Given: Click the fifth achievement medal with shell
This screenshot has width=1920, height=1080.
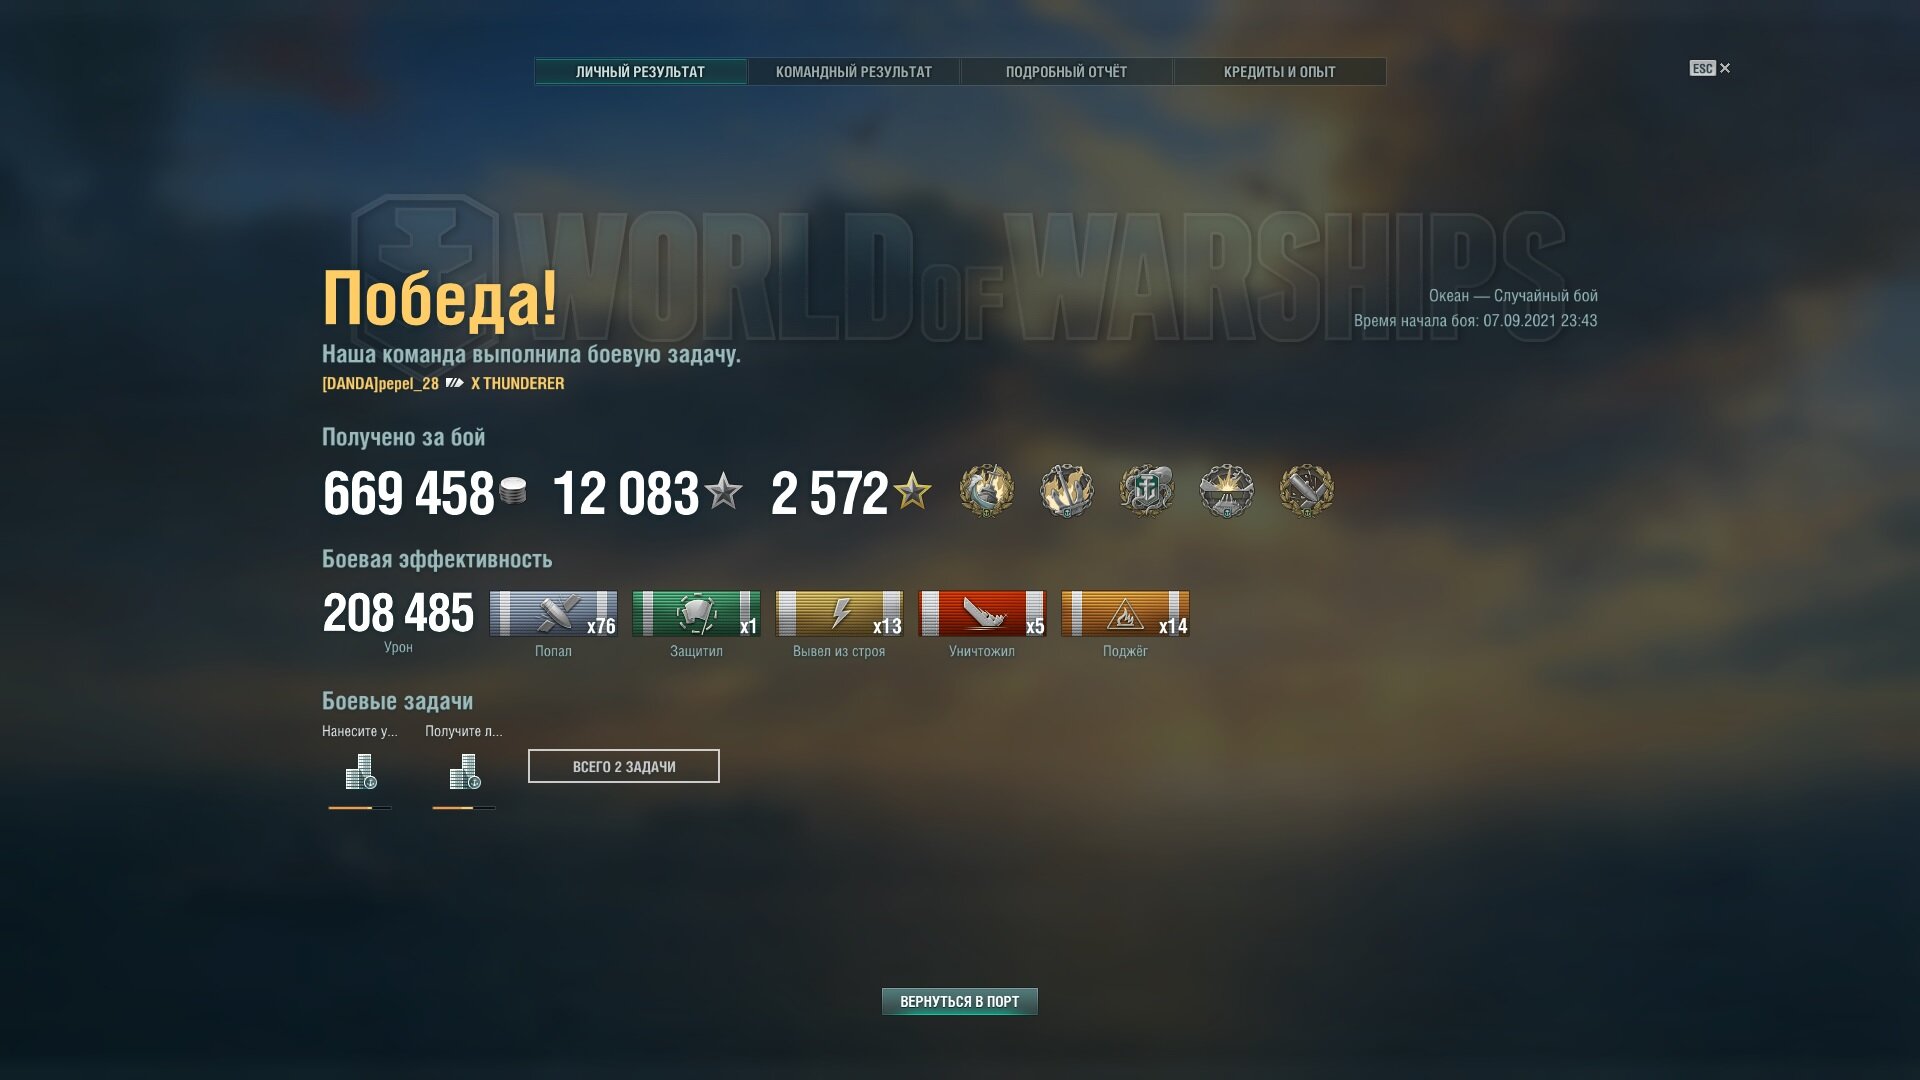Looking at the screenshot, I should (x=1306, y=491).
